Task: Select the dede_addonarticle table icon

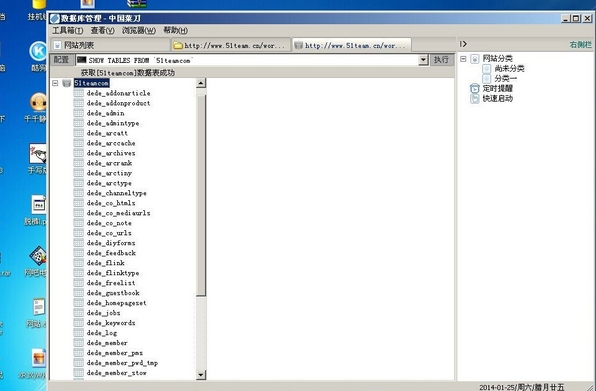Action: [x=79, y=93]
